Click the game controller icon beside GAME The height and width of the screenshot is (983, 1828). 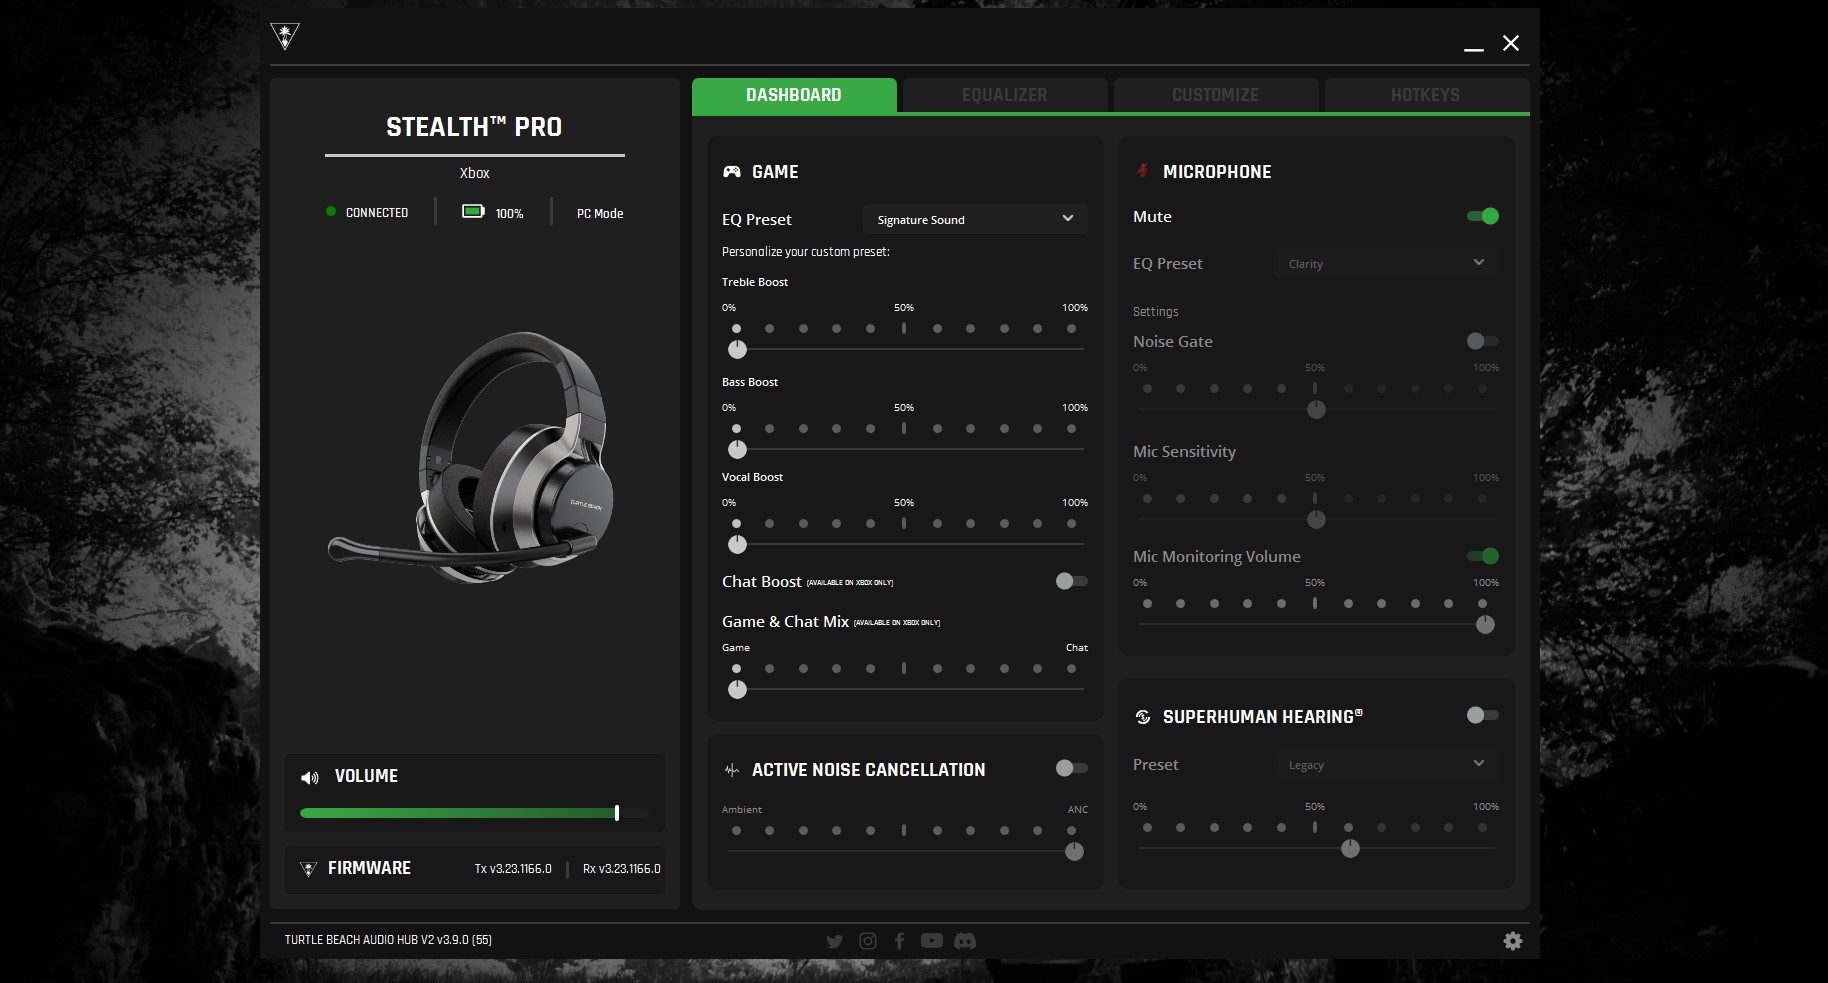pos(731,171)
